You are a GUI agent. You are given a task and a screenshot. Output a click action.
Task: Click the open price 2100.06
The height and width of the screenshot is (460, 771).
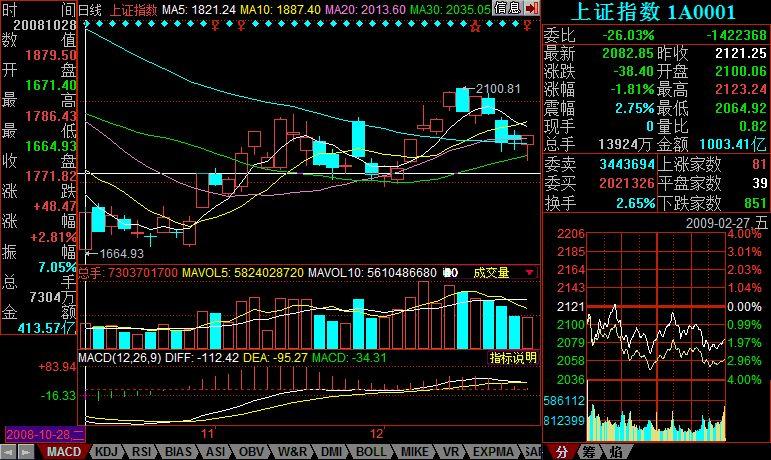741,71
